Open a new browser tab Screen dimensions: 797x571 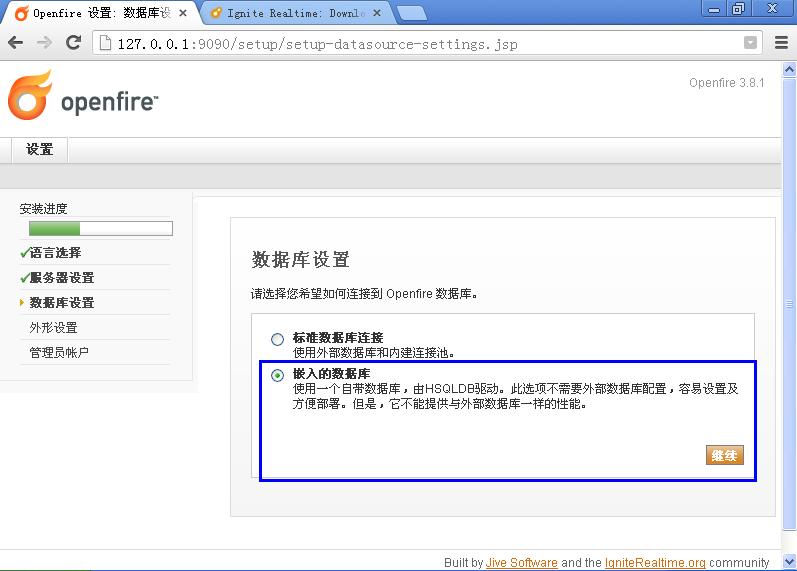(x=411, y=14)
